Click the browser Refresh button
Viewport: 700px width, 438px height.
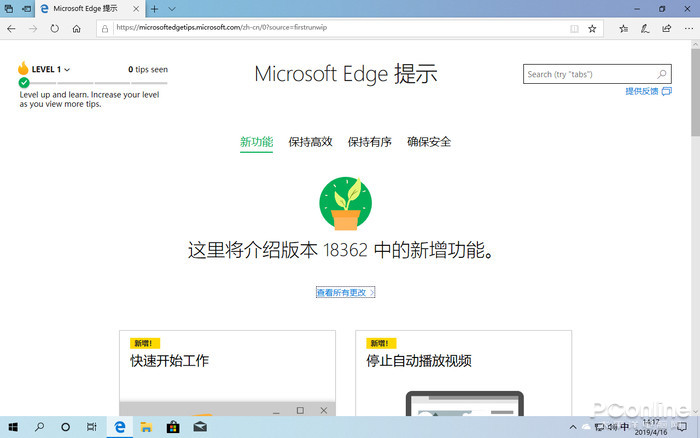click(x=55, y=29)
